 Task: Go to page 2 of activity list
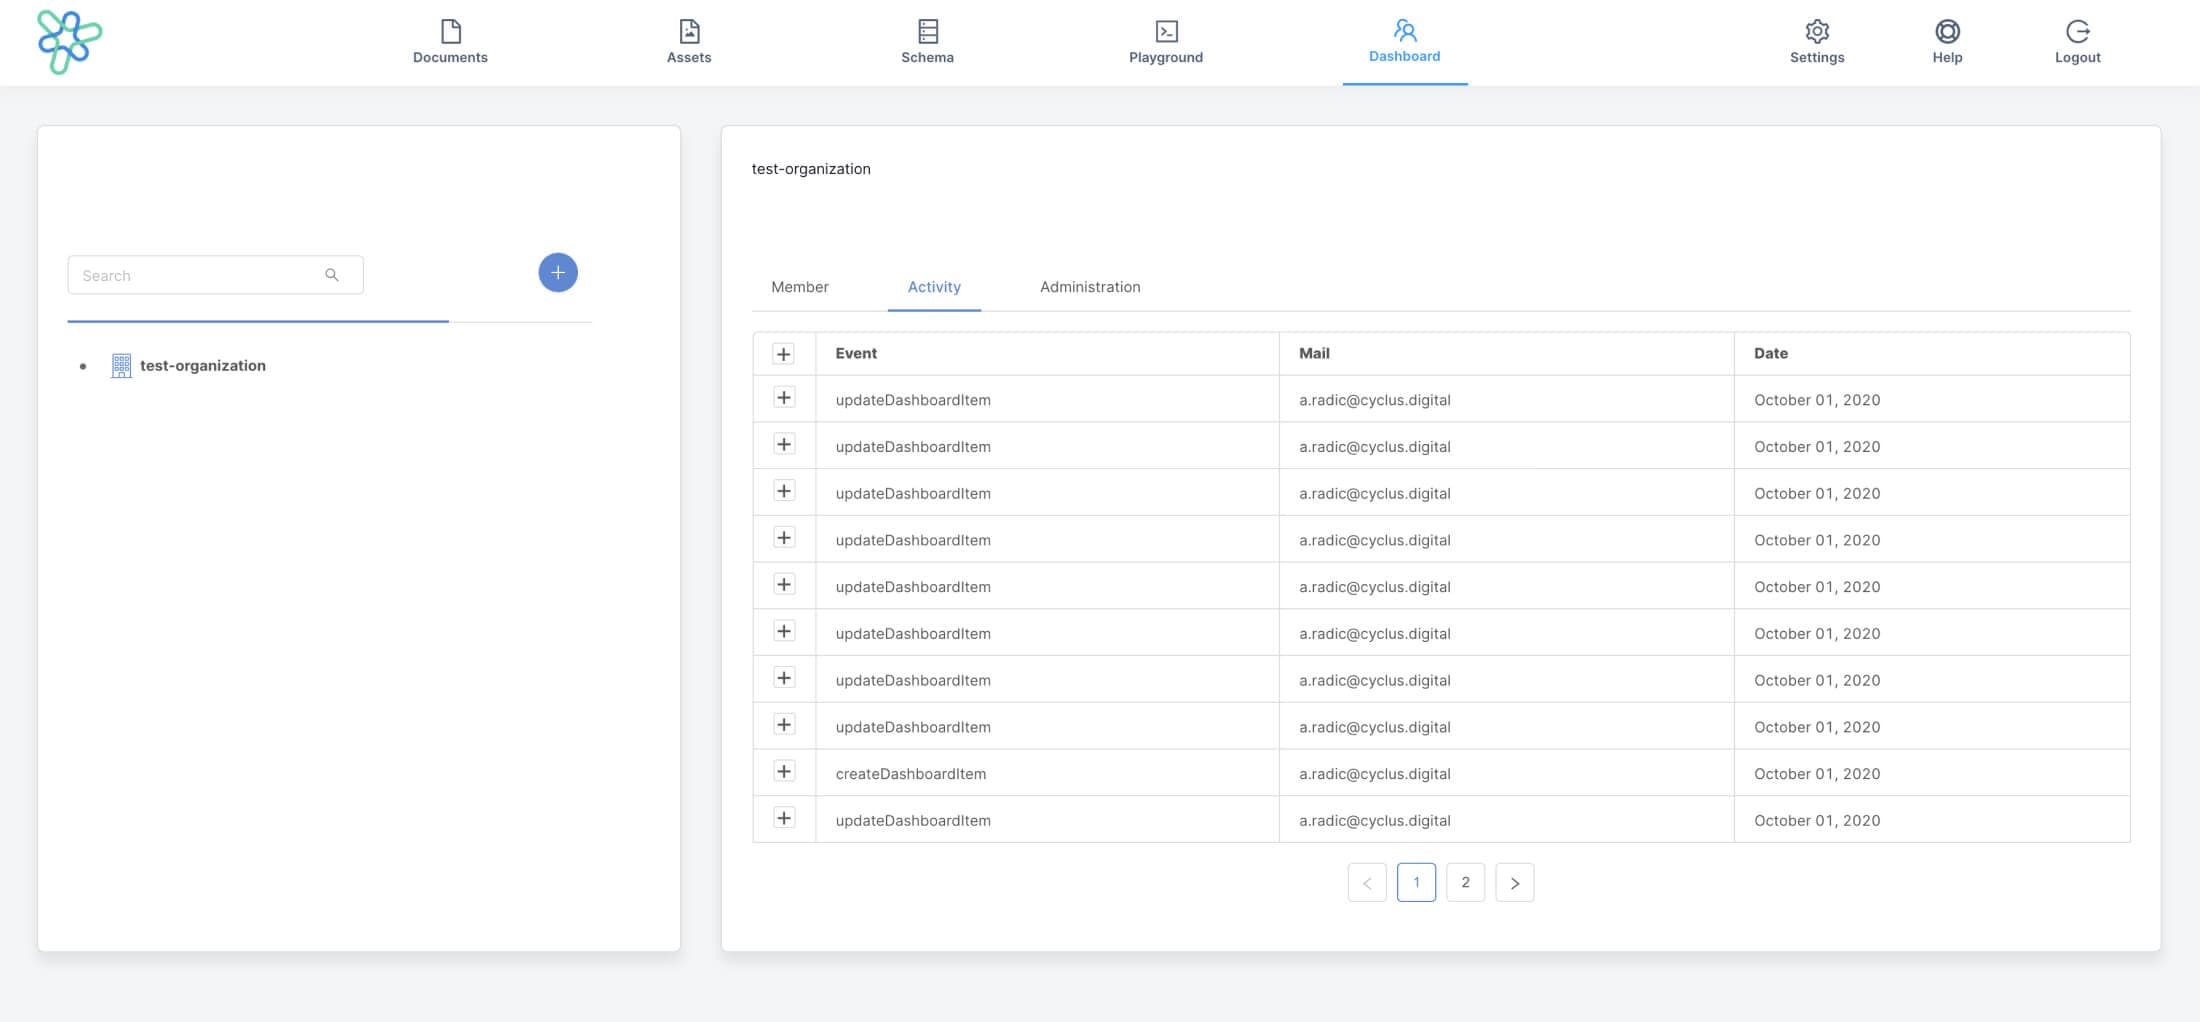click(x=1465, y=882)
